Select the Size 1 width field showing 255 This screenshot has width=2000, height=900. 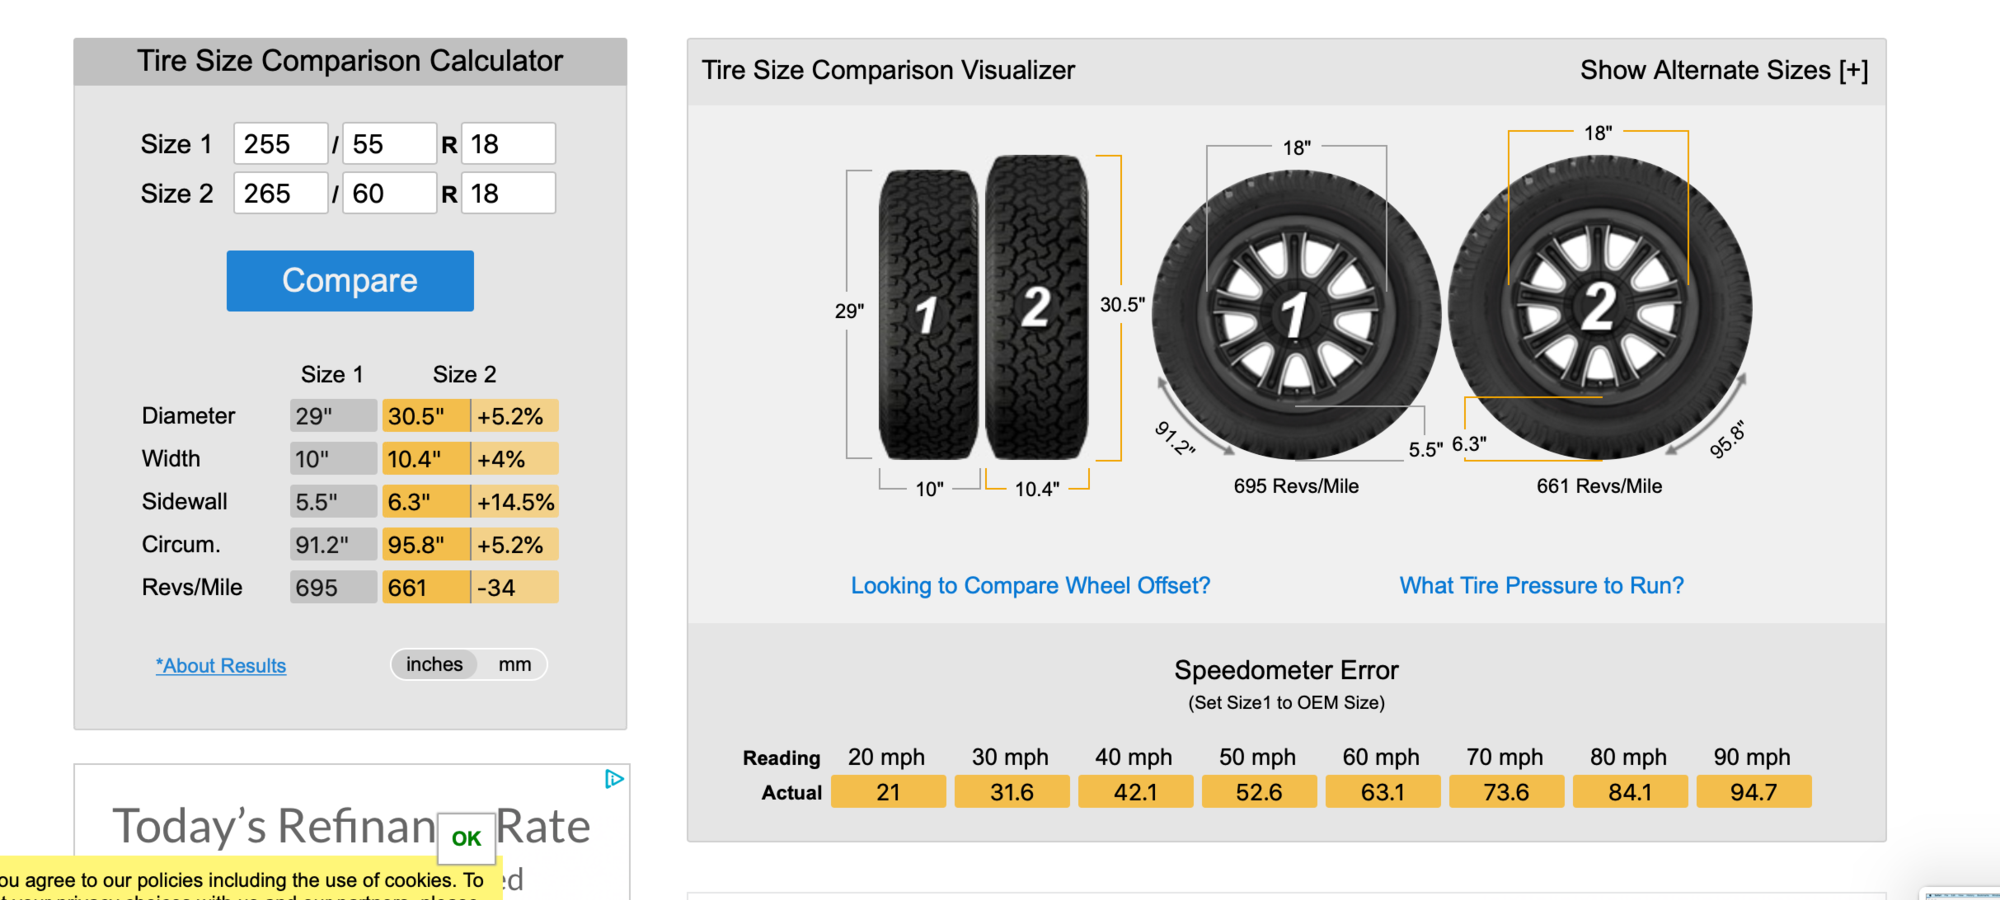click(x=280, y=143)
